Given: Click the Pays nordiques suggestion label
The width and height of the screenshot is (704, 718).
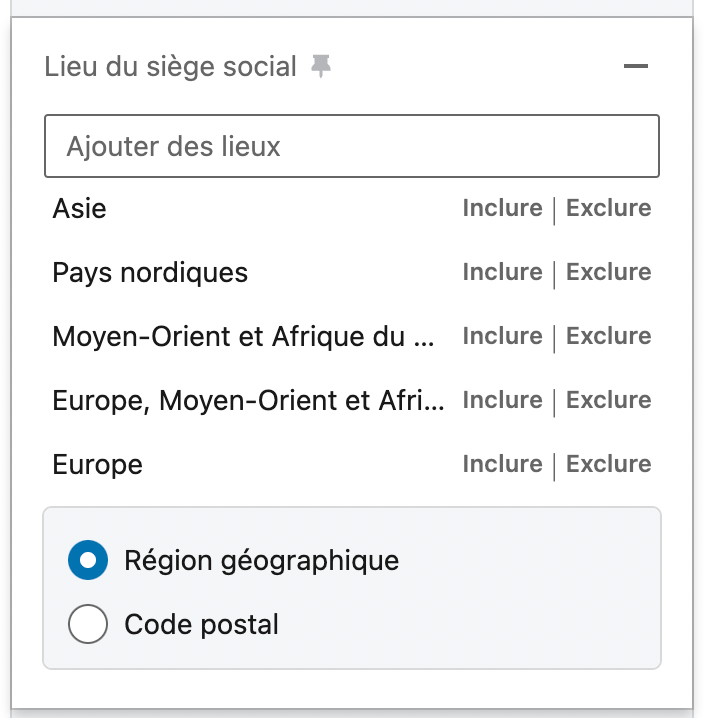Looking at the screenshot, I should 150,273.
